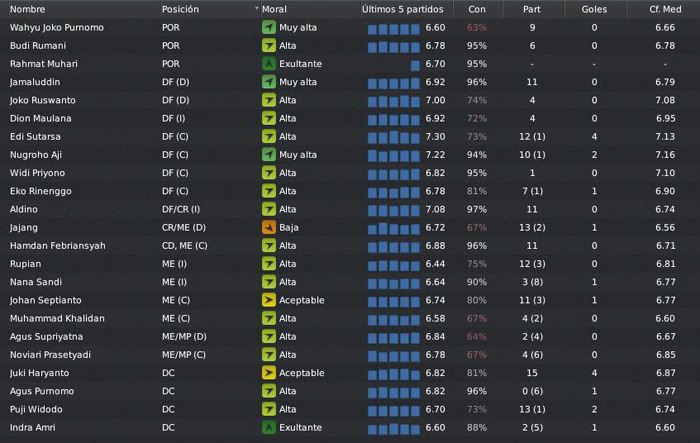The width and height of the screenshot is (700, 443).
Task: Click Rahmat Muhari's Exultante morale icon
Action: [269, 64]
